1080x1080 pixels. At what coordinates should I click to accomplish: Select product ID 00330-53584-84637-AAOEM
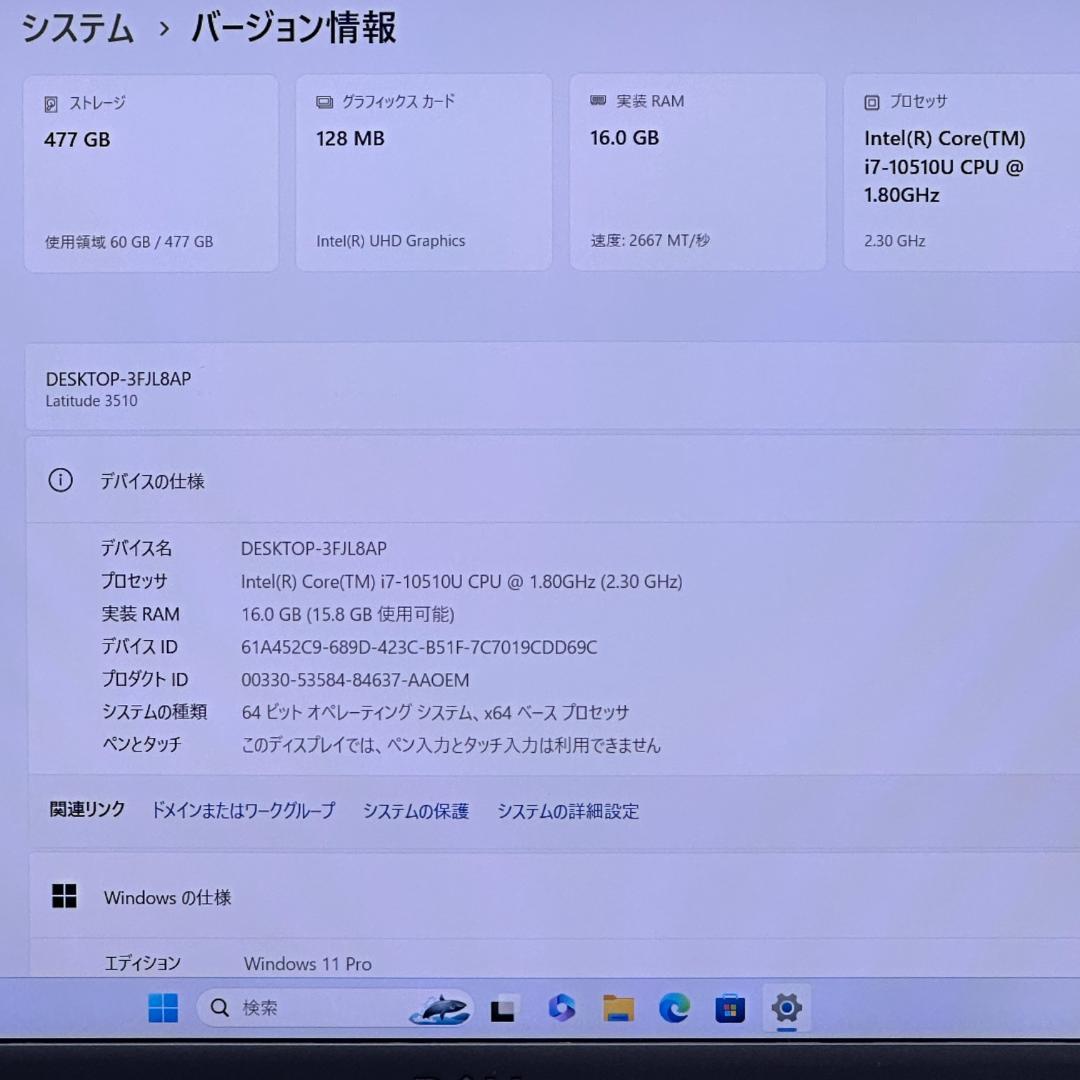[x=355, y=680]
